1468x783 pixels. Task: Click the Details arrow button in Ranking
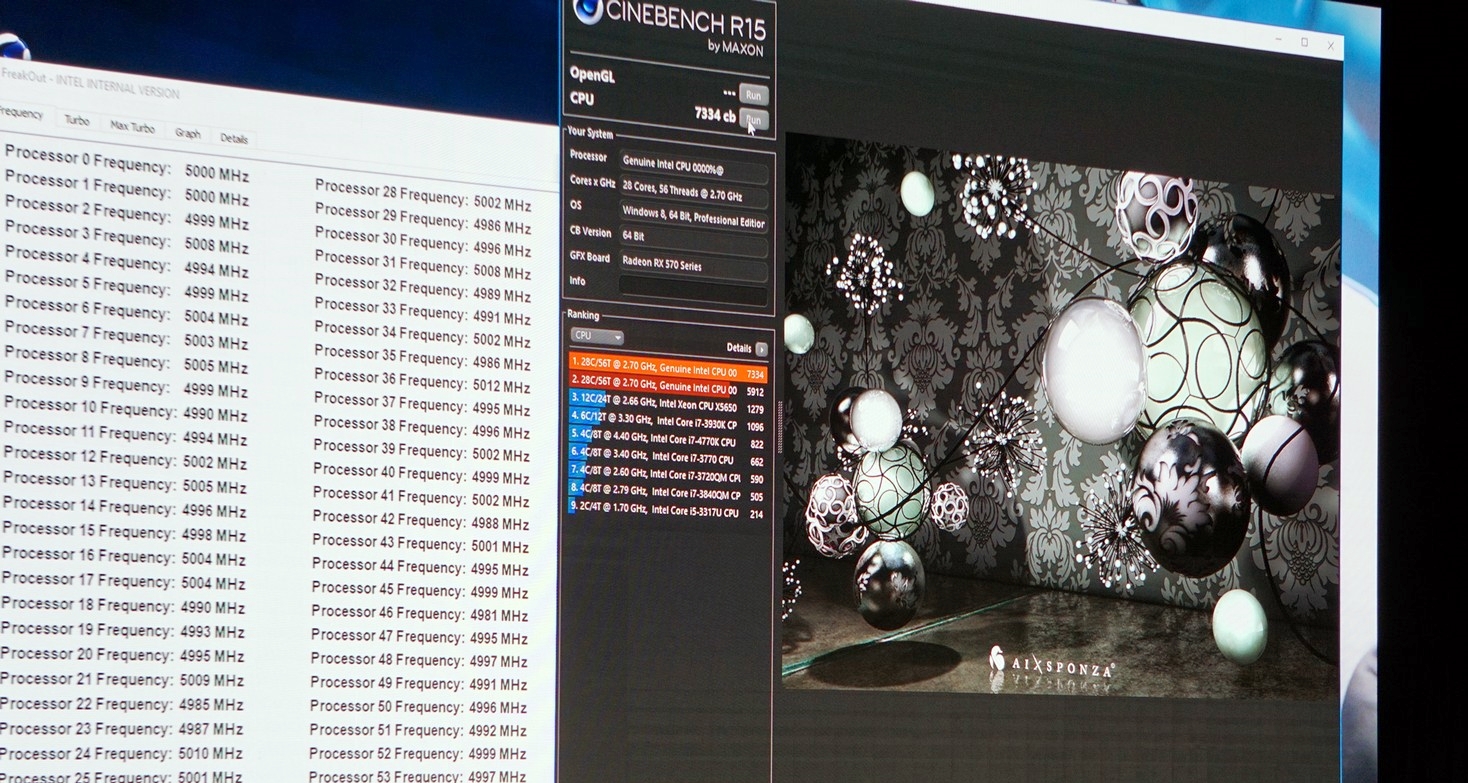[x=761, y=349]
